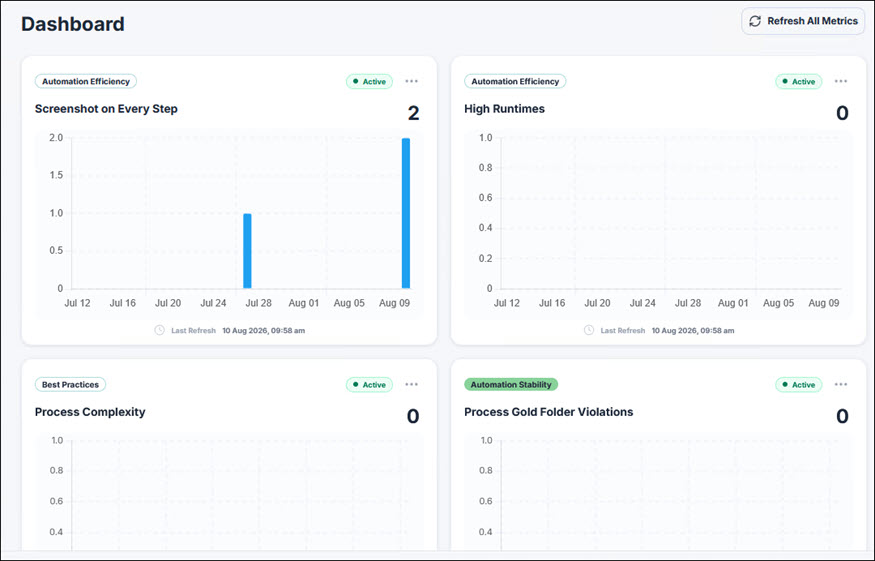This screenshot has height=561, width=875.
Task: Click the green Automation Stability tag
Action: pos(511,385)
